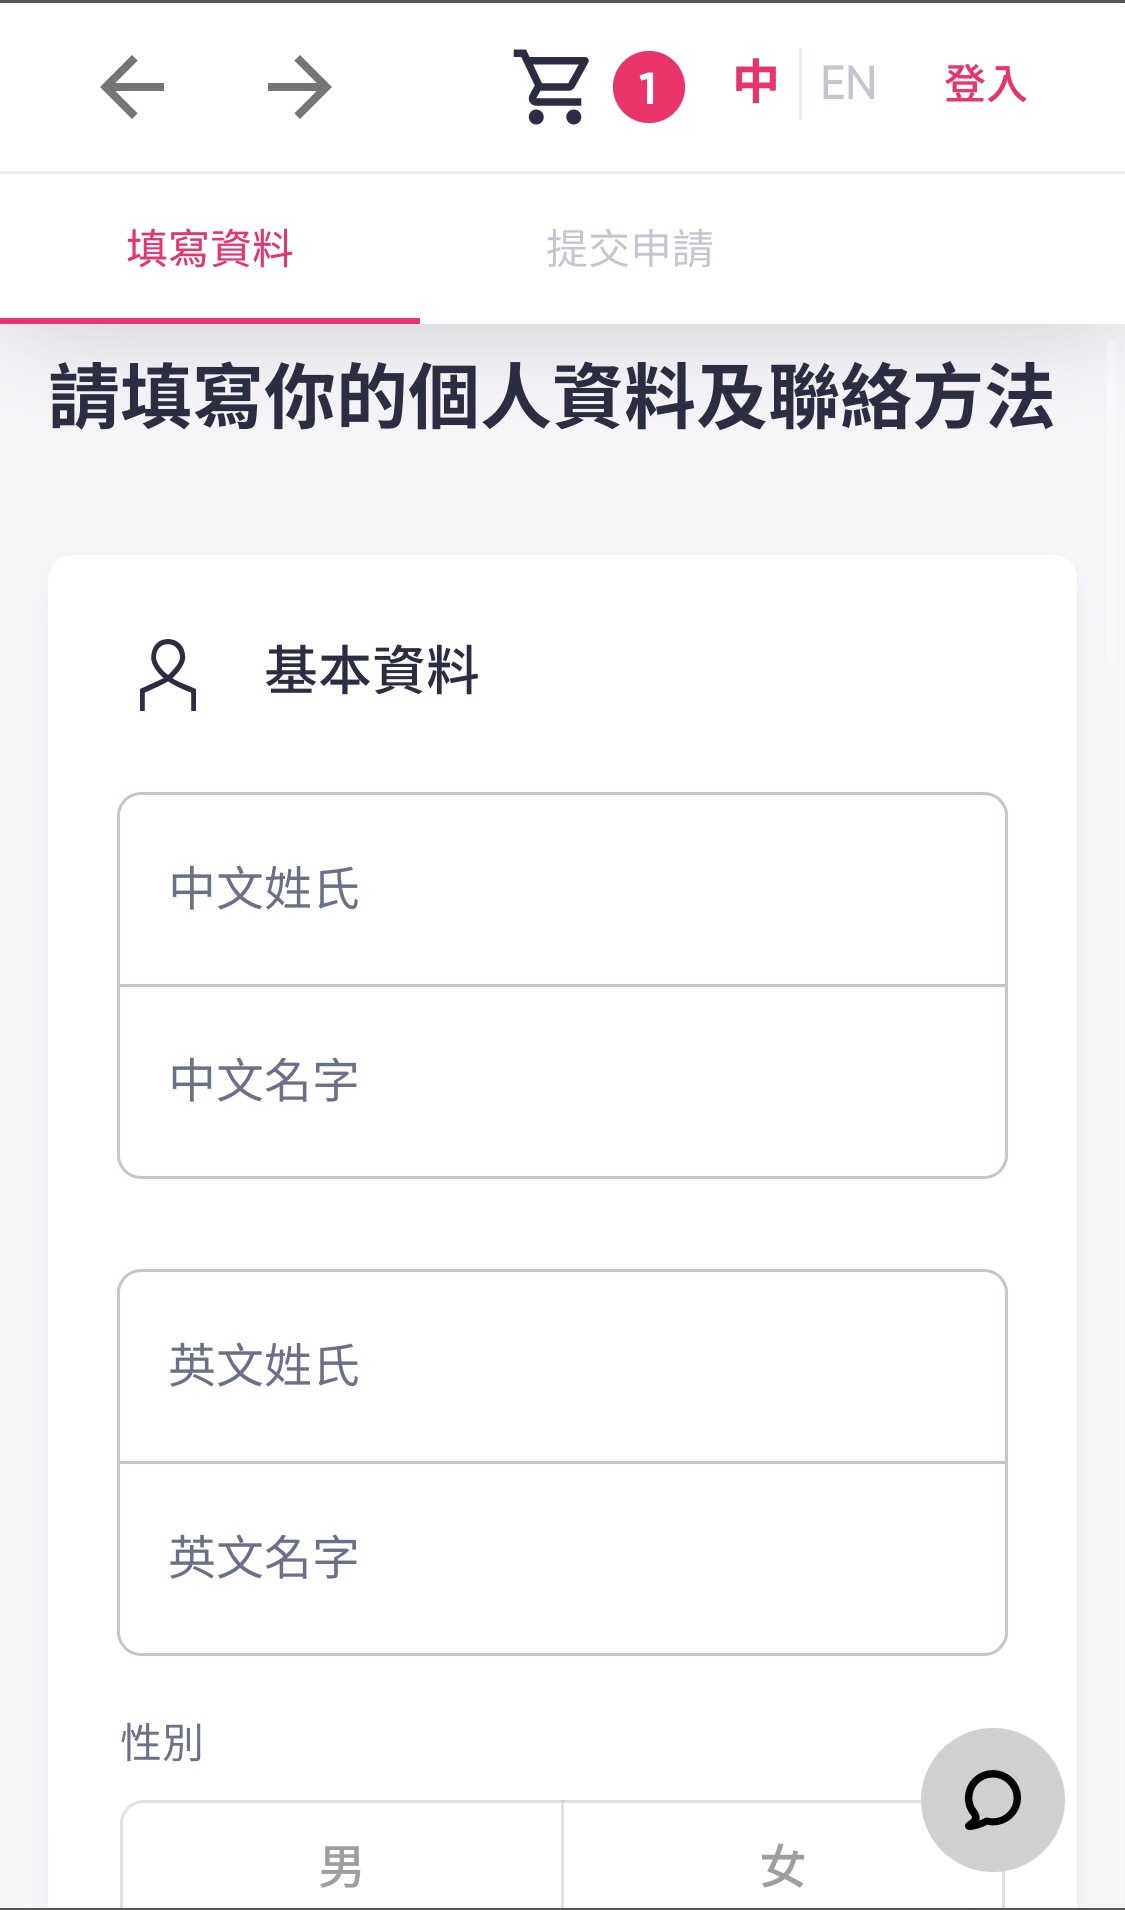This screenshot has height=1910, width=1125.
Task: Click into the 中文名字 field
Action: click(562, 1081)
